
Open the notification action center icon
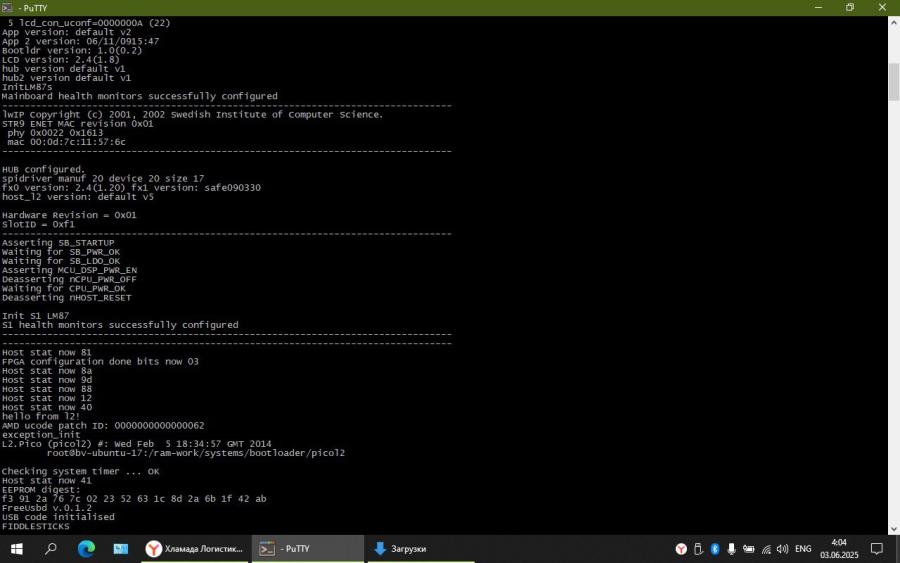pos(876,549)
